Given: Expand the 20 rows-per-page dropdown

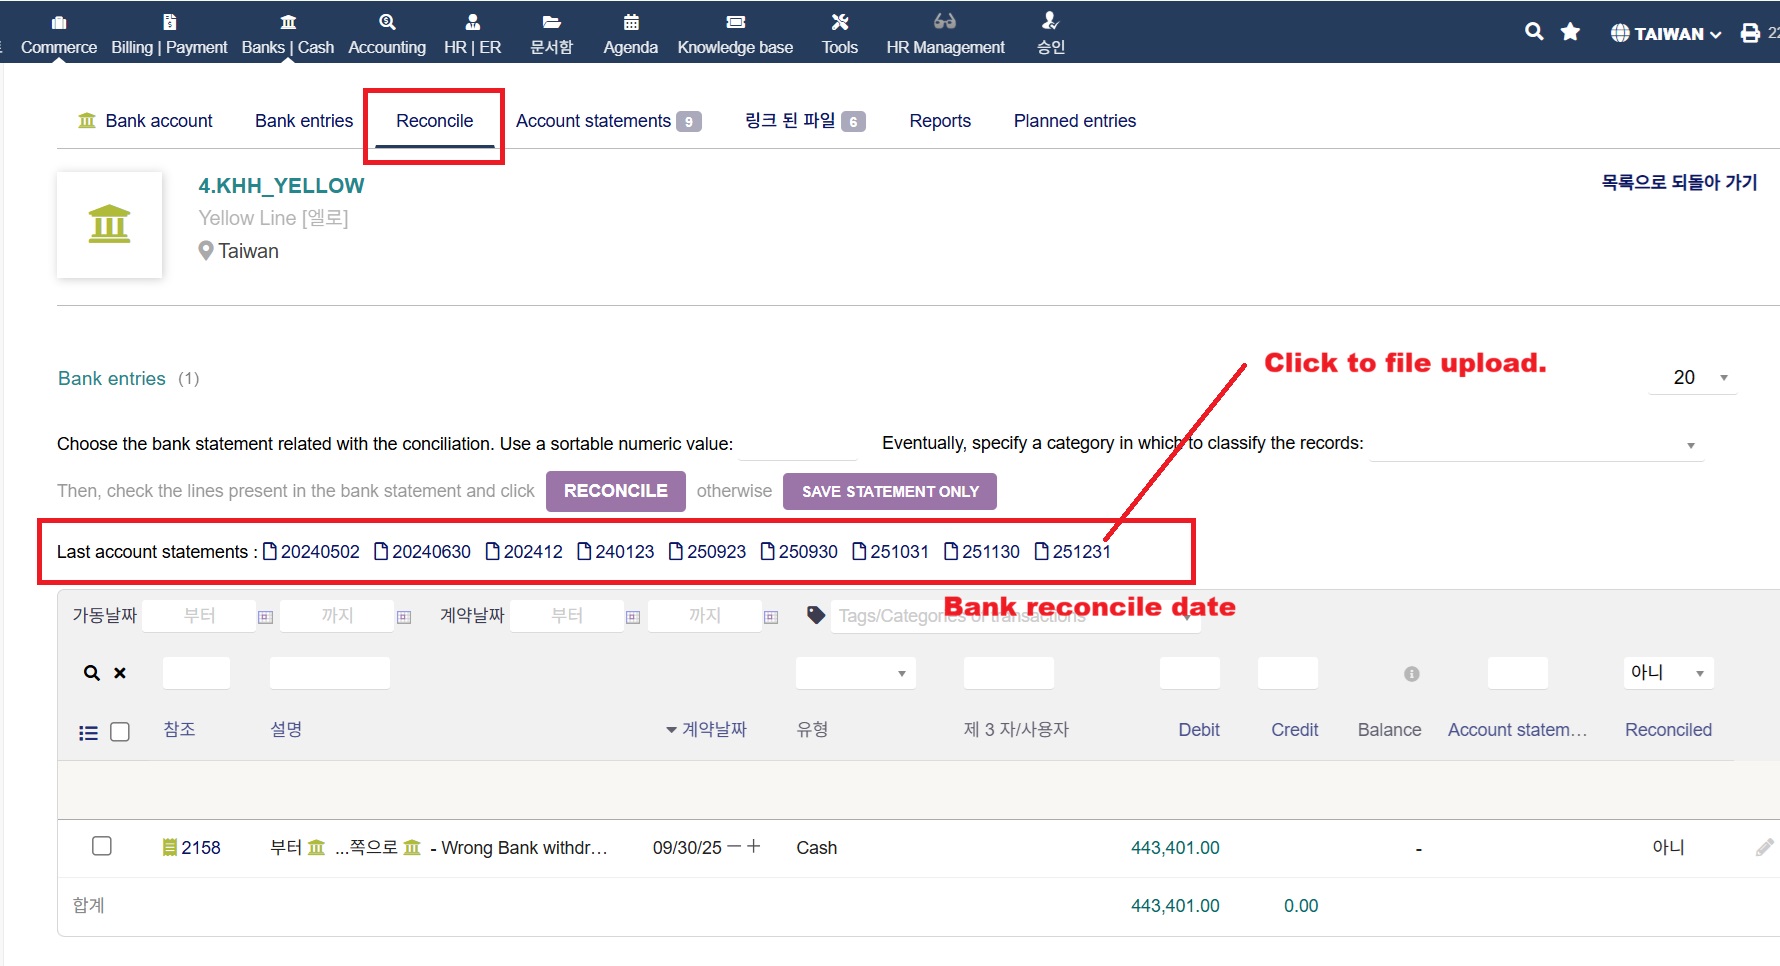Looking at the screenshot, I should coord(1694,377).
